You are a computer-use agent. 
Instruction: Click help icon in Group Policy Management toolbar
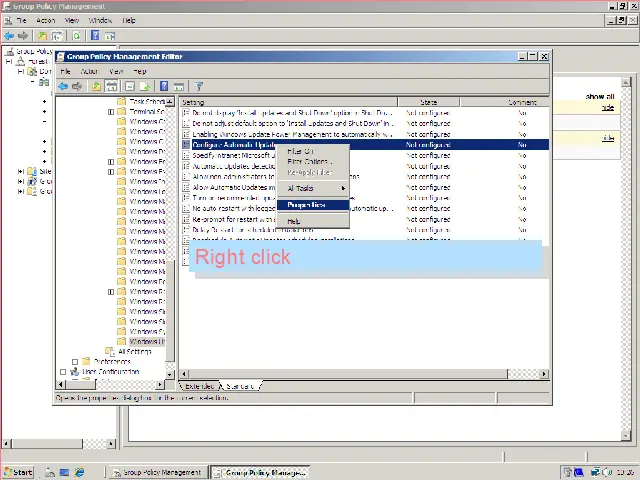point(95,36)
